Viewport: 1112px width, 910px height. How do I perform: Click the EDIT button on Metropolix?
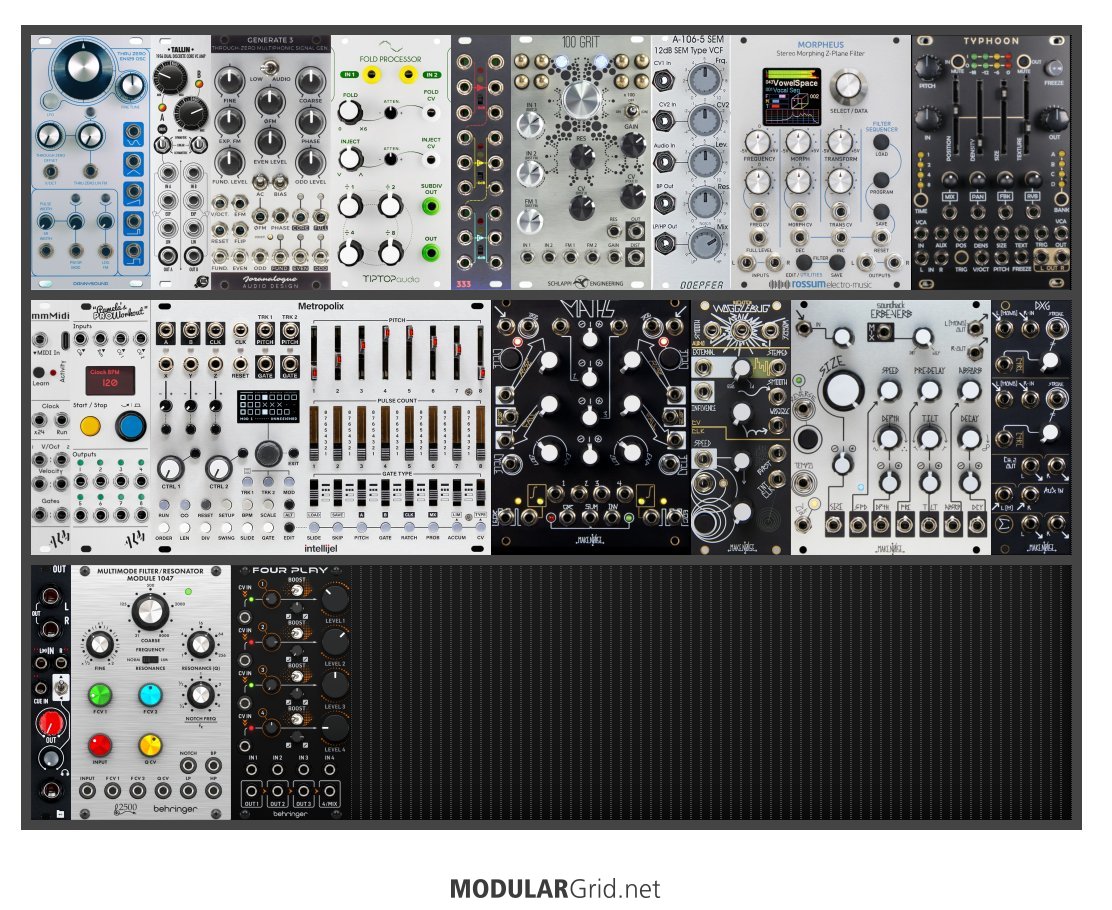coord(289,527)
